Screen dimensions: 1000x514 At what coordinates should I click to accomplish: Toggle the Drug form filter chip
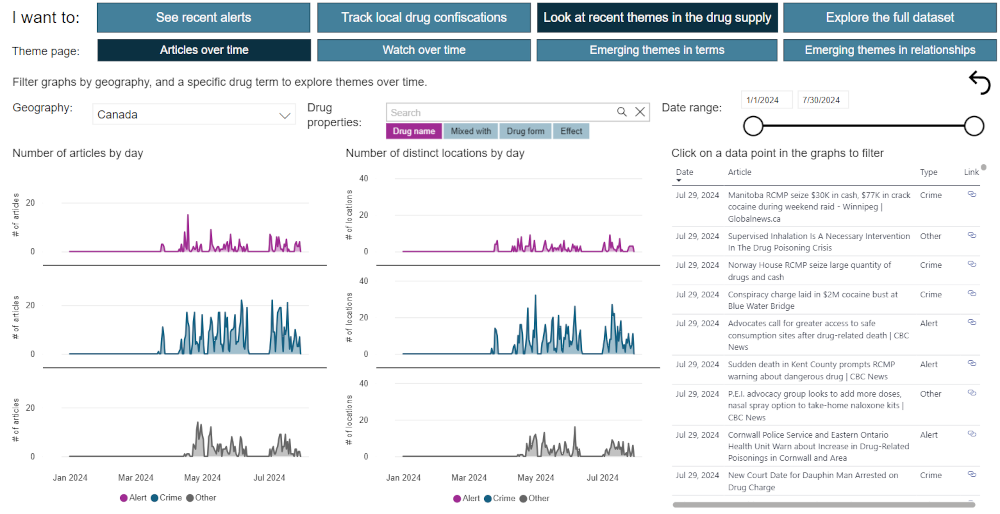(x=526, y=131)
